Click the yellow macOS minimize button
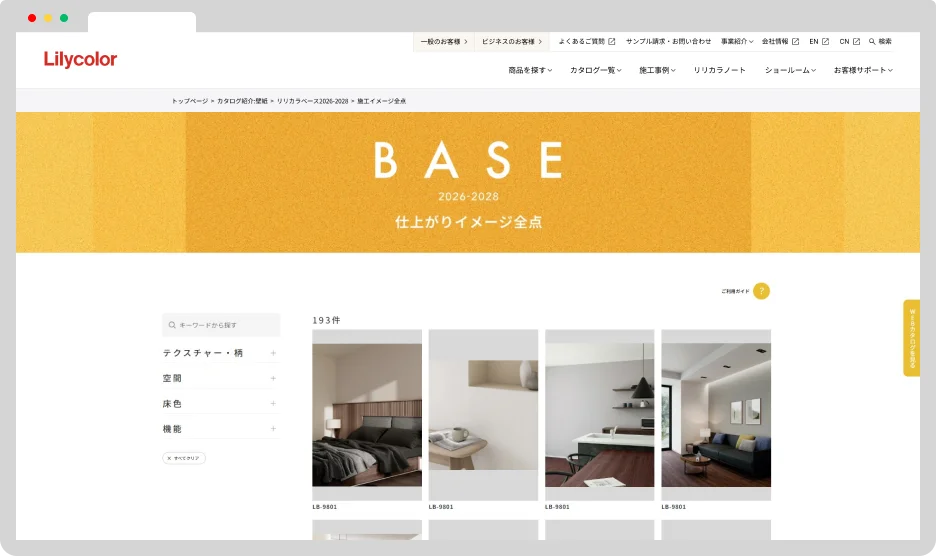Viewport: 936px width, 556px height. coord(48,18)
